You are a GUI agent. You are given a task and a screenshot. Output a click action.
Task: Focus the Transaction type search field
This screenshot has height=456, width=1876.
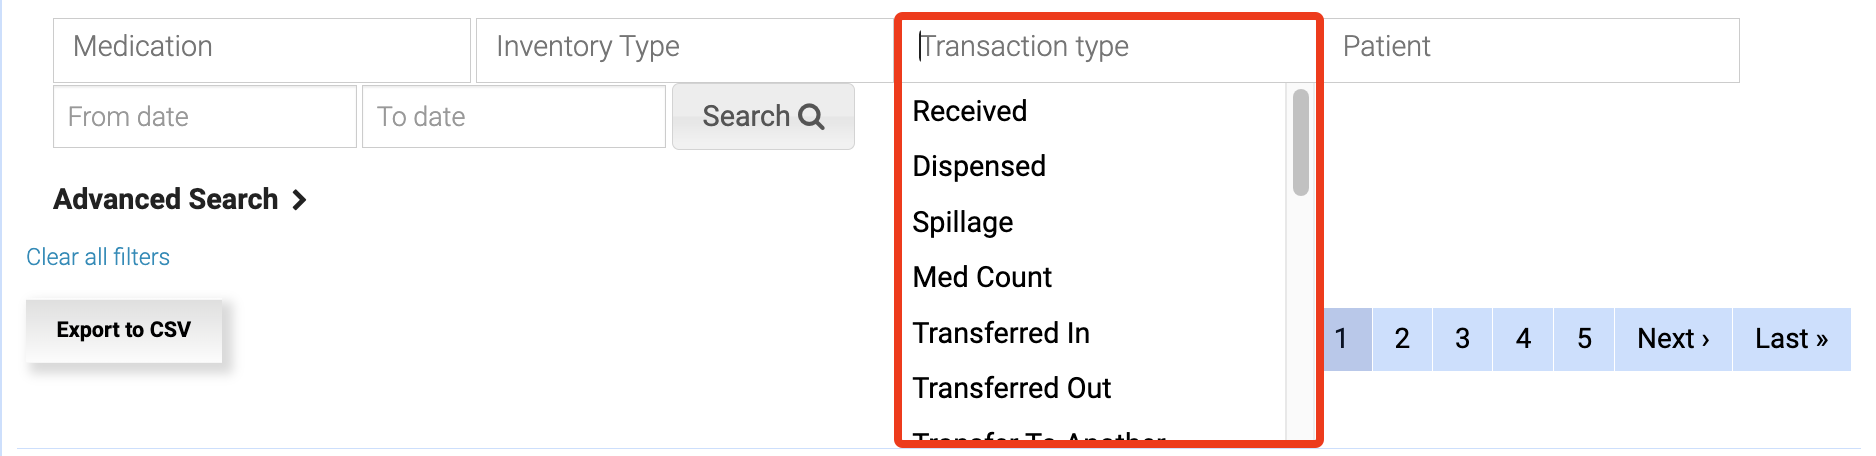coord(1108,47)
